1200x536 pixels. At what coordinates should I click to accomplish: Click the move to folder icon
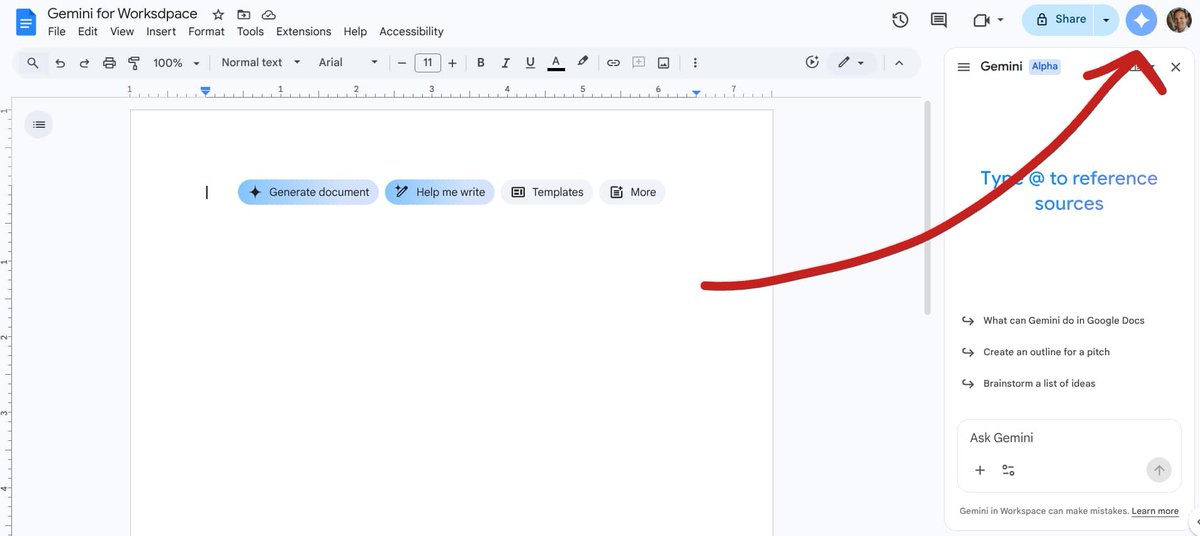(x=243, y=15)
